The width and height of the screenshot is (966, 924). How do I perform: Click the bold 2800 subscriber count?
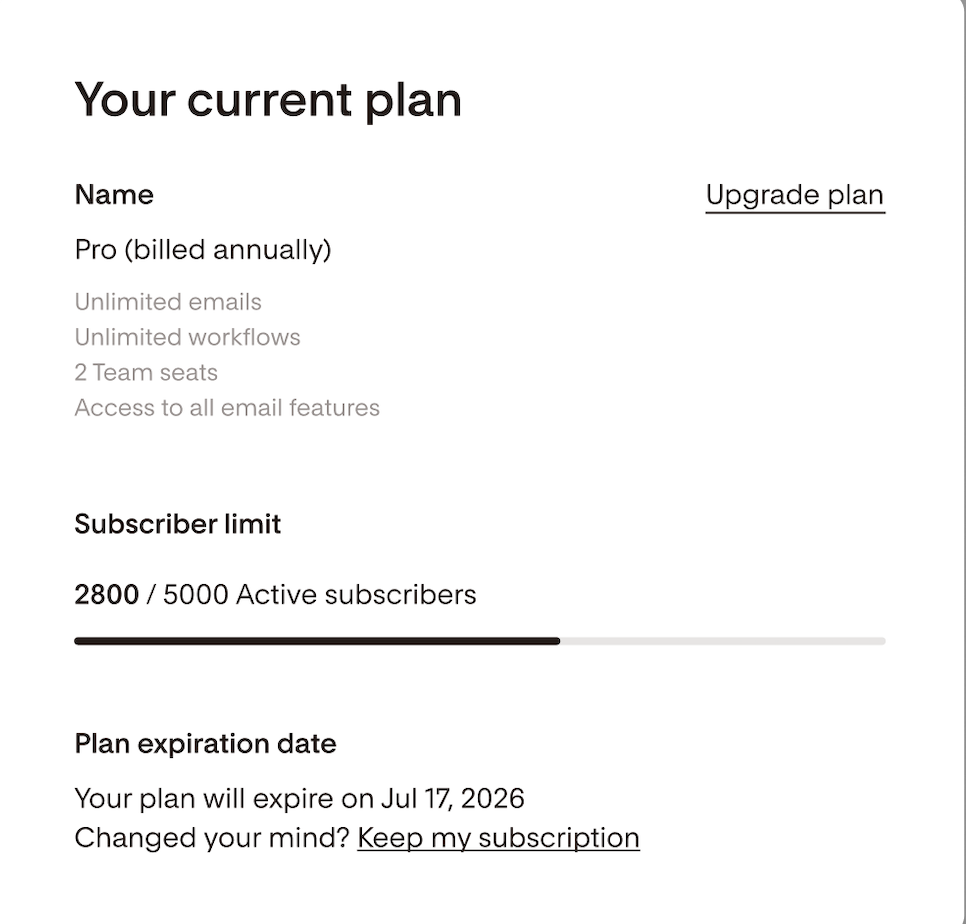pos(106,595)
